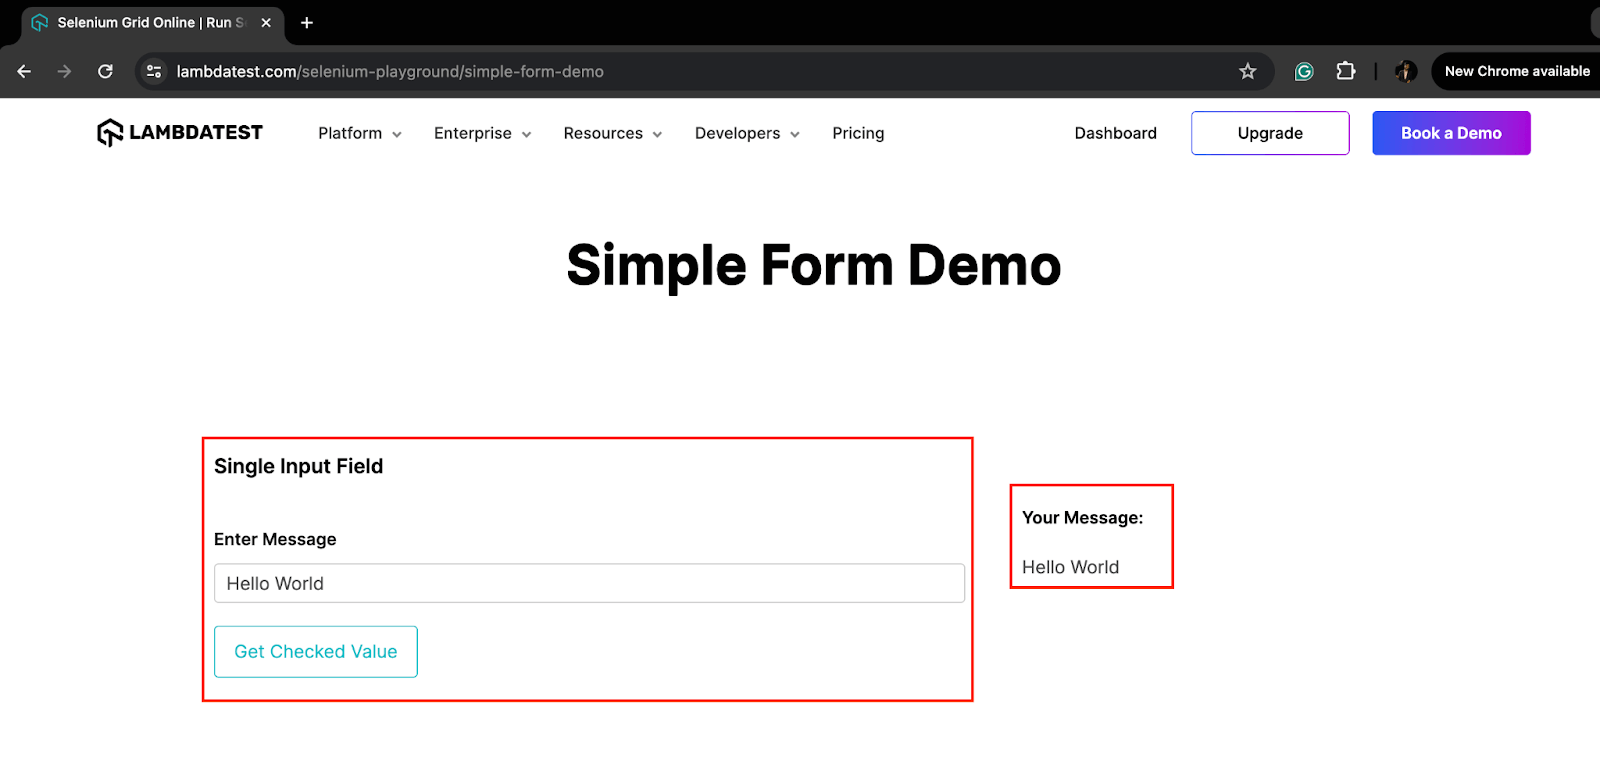
Task: Expand the Enterprise menu
Action: click(x=483, y=133)
